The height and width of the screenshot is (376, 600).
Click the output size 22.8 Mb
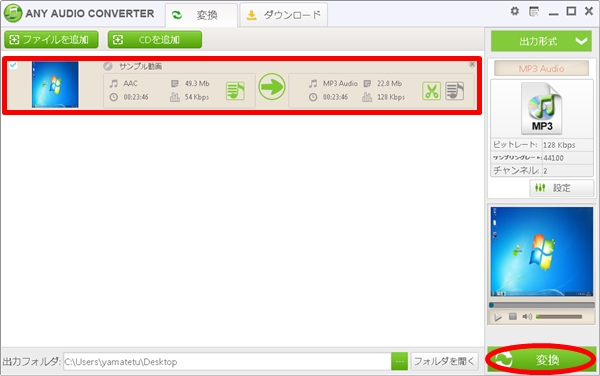pyautogui.click(x=389, y=83)
